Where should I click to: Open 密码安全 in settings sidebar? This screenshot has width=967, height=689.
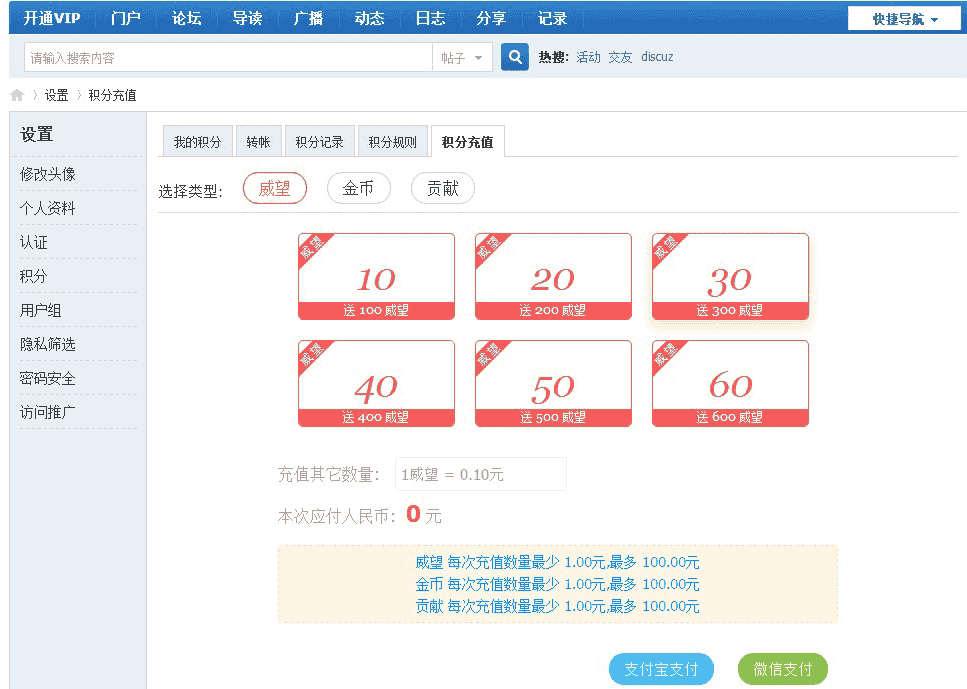(x=48, y=378)
